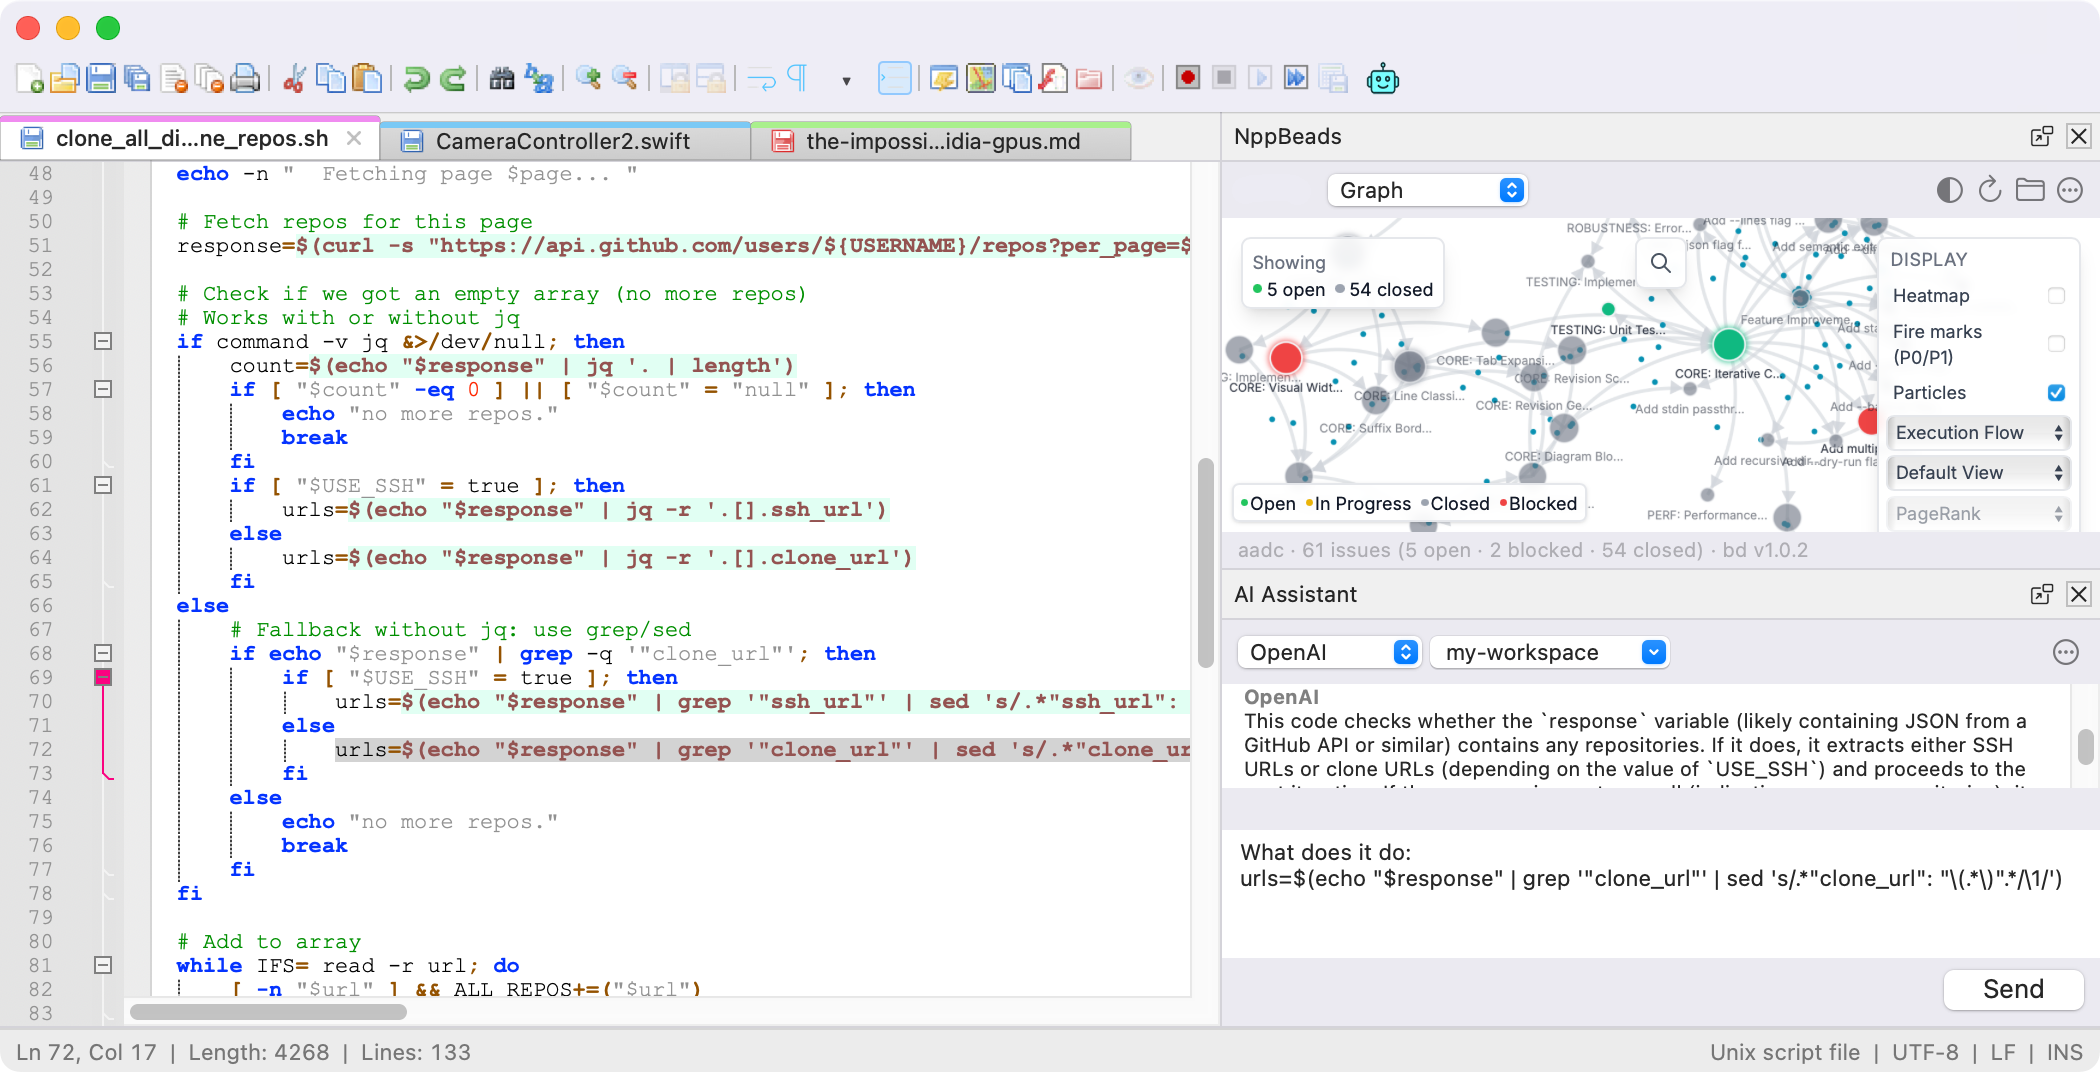Disable the Particles checkbox
This screenshot has width=2100, height=1072.
pyautogui.click(x=2056, y=393)
